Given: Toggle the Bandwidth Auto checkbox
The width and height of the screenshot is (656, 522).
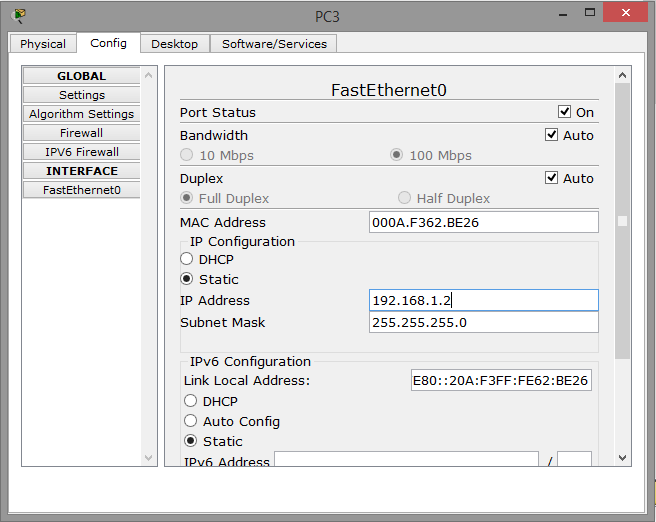Looking at the screenshot, I should pos(551,135).
